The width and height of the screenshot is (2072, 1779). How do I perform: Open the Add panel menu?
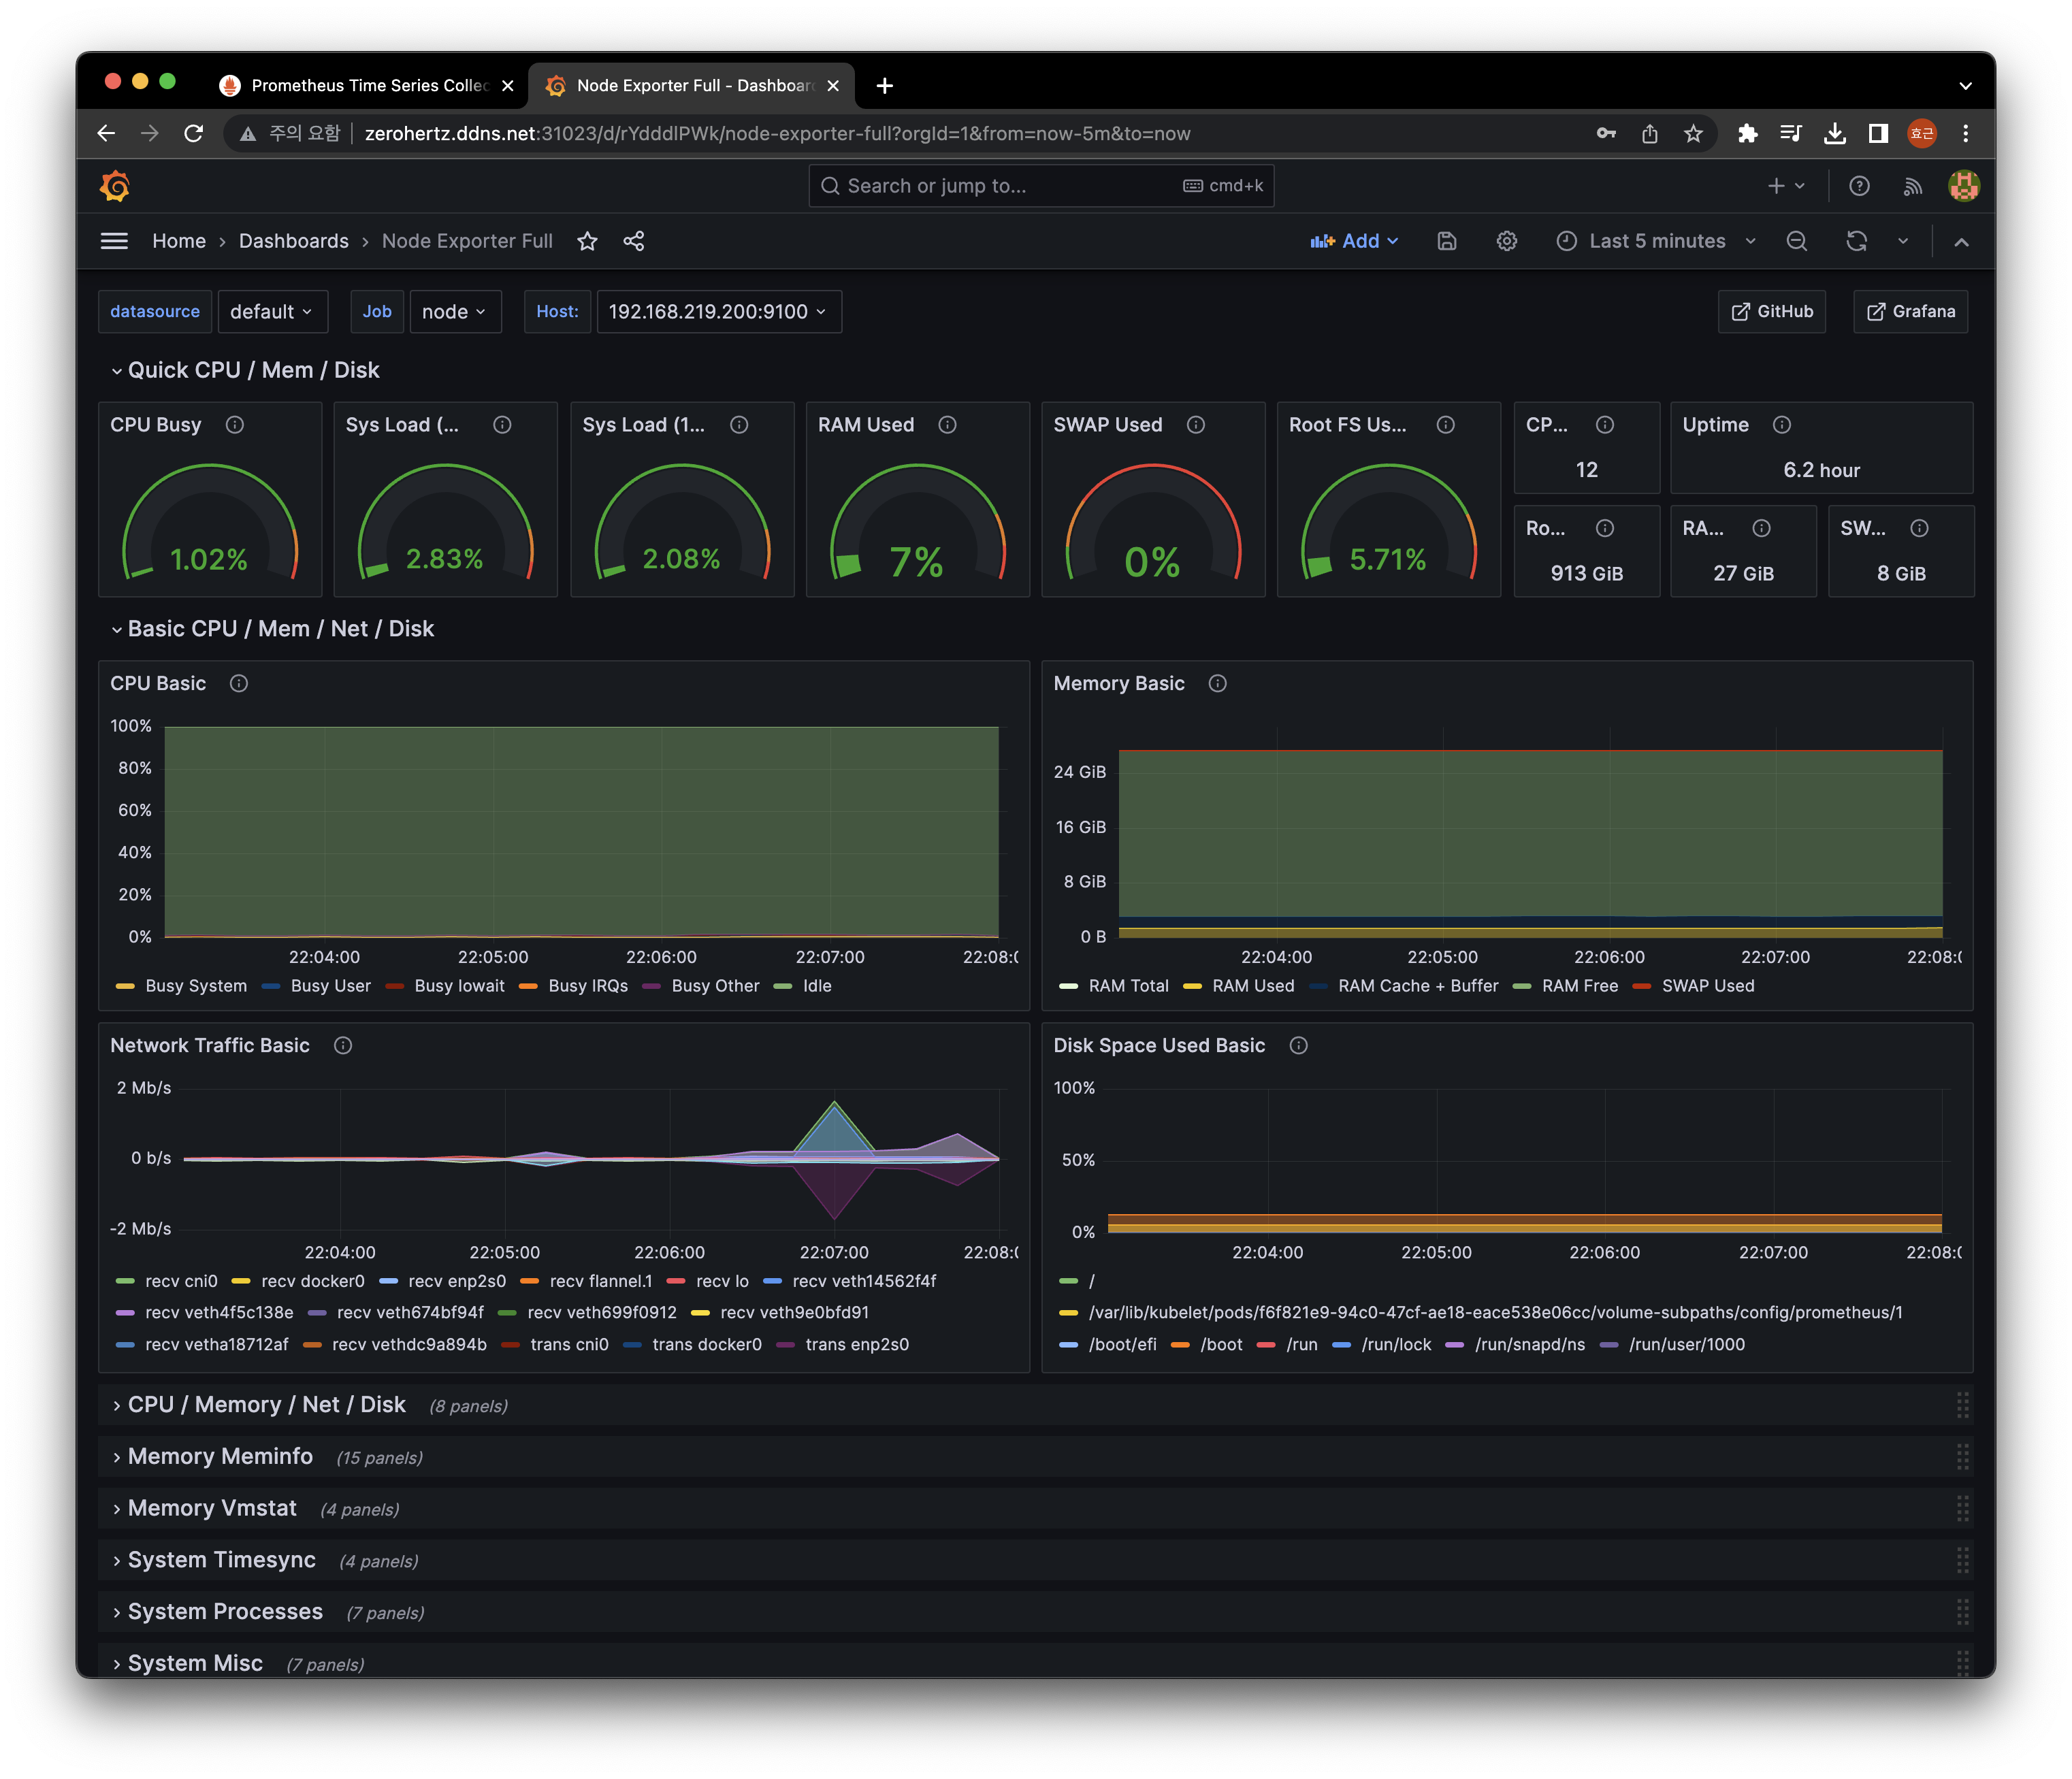1354,241
